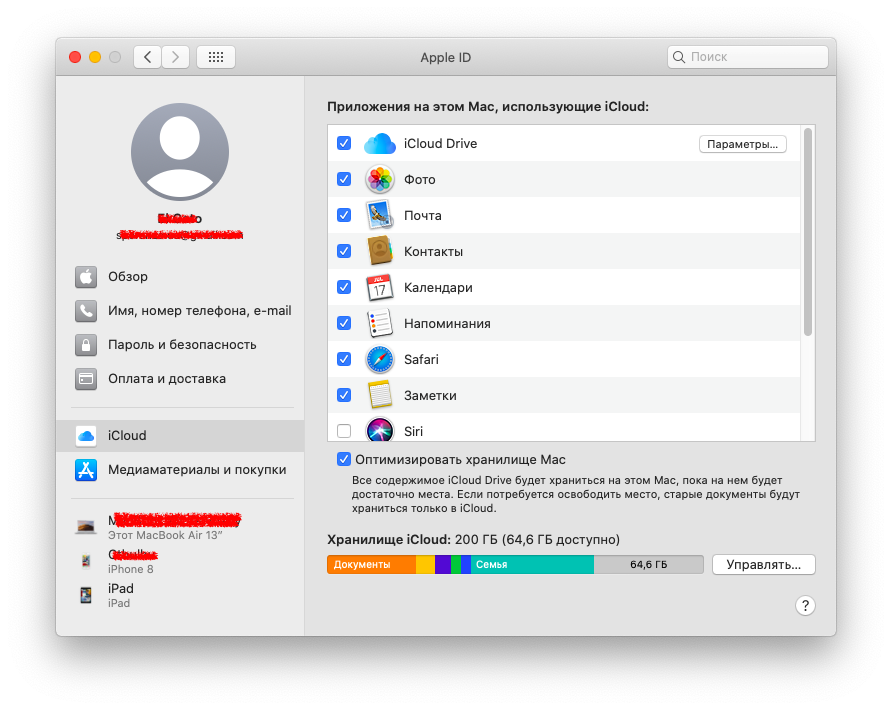
Task: Click the app list scrollbar
Action: click(x=808, y=232)
